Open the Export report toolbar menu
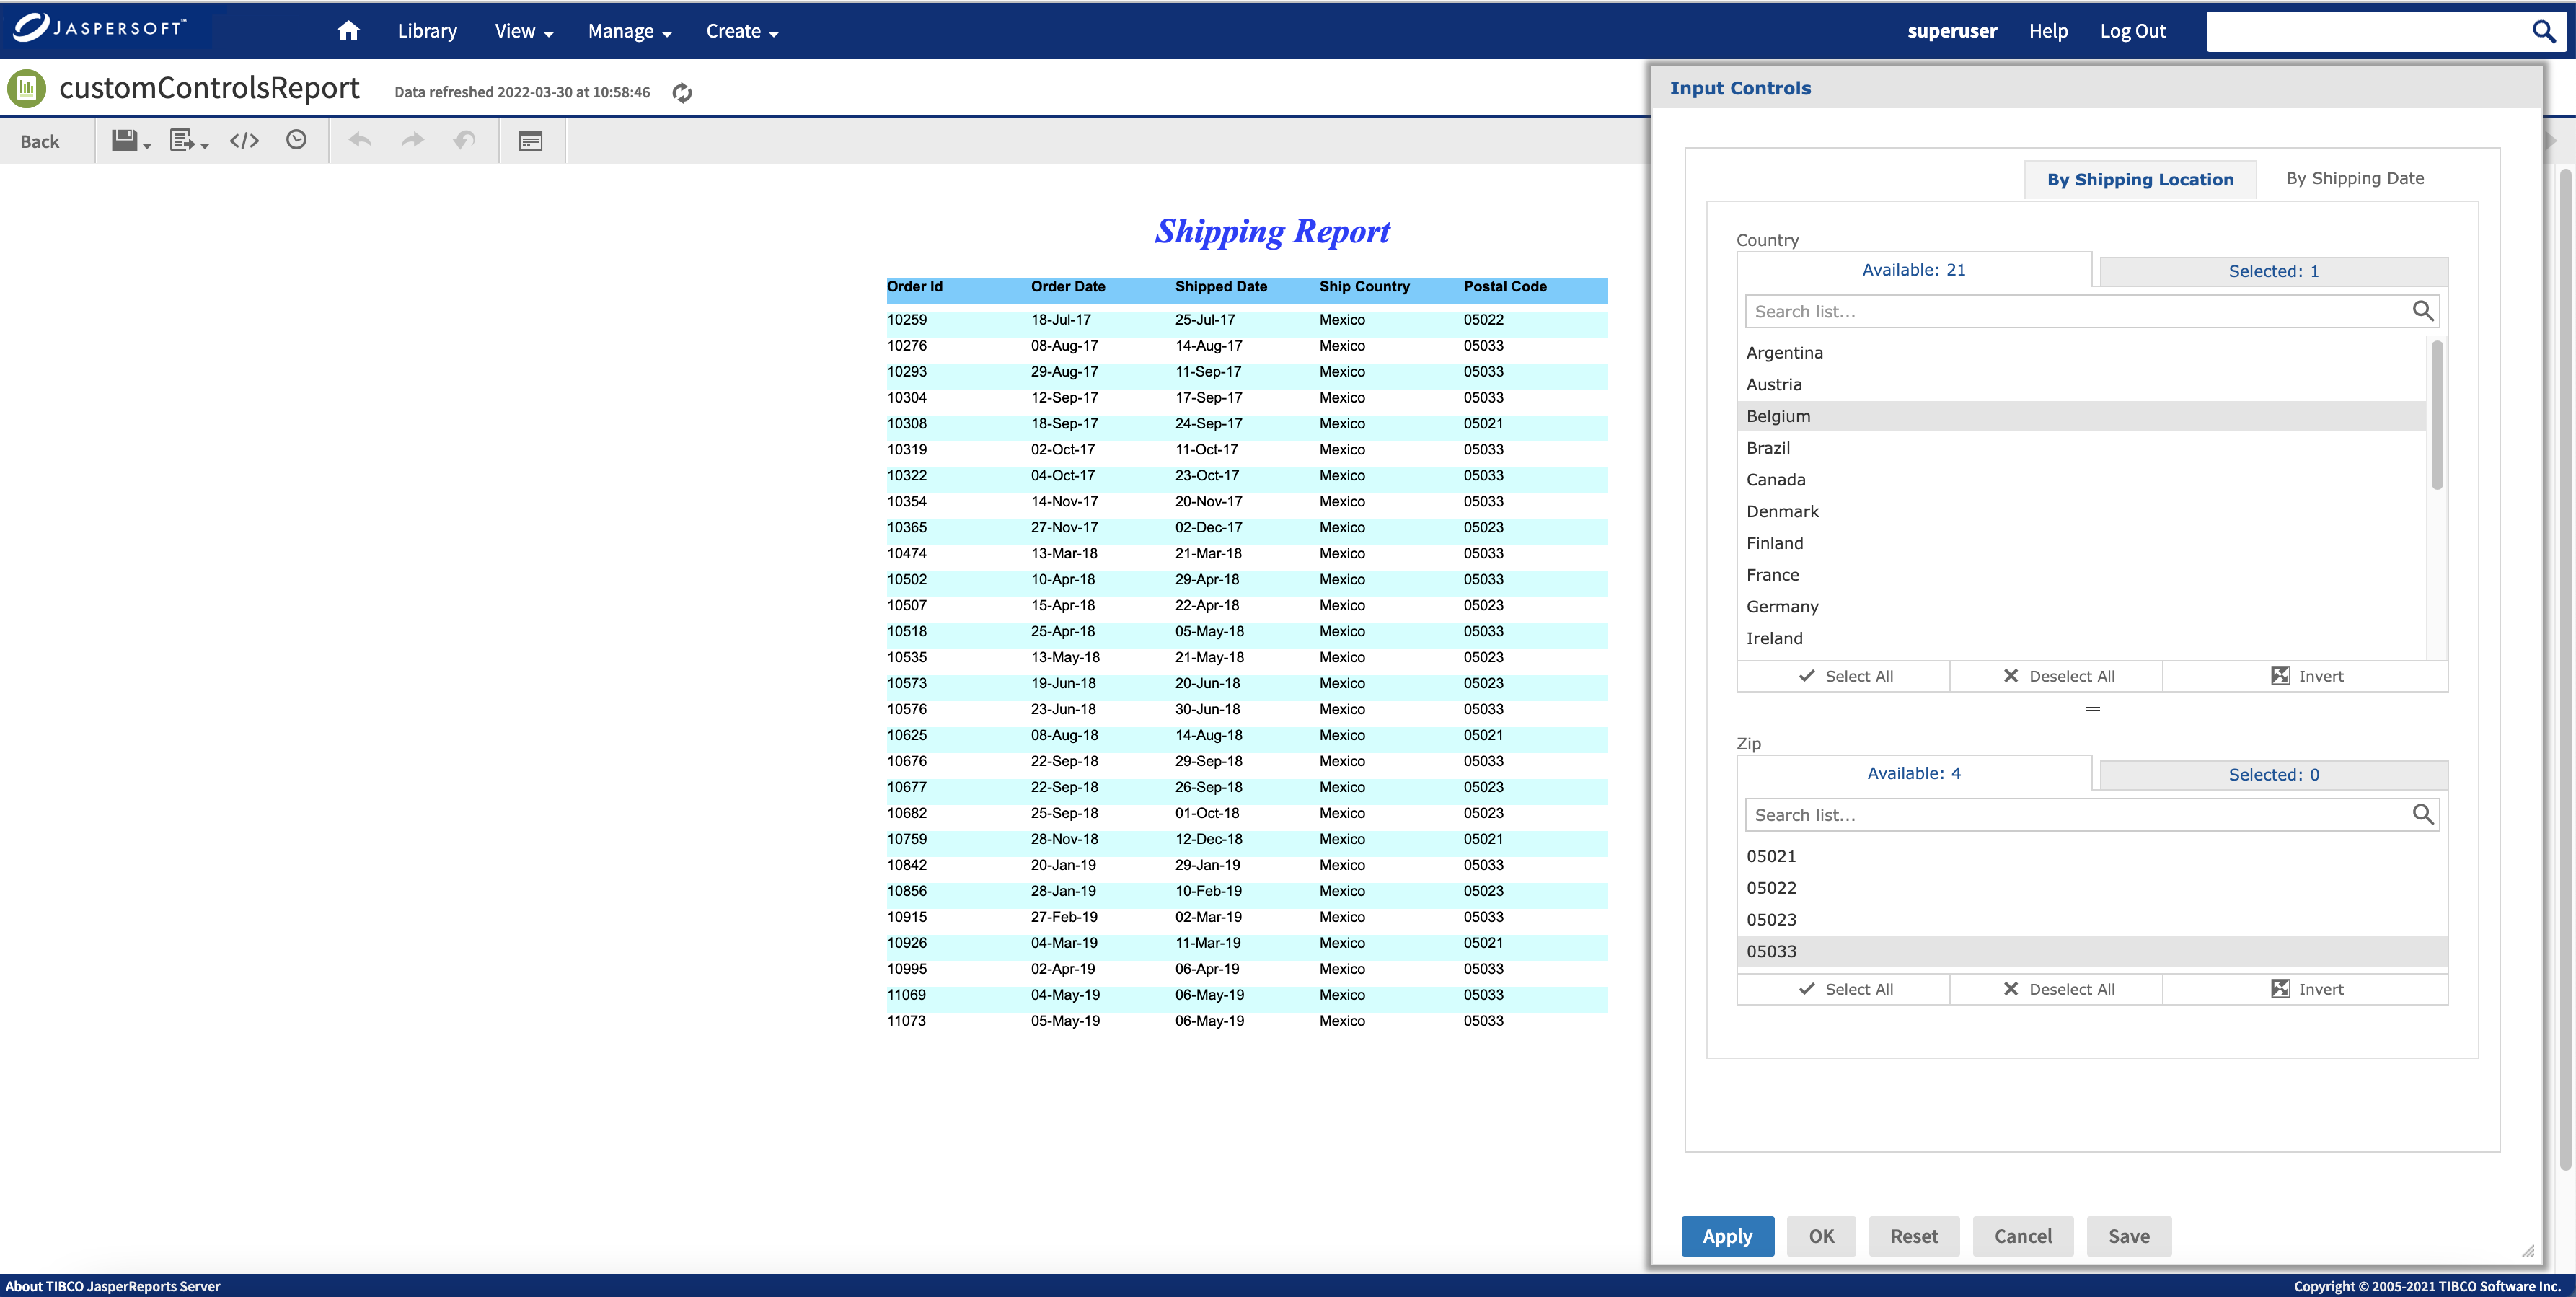 tap(189, 141)
